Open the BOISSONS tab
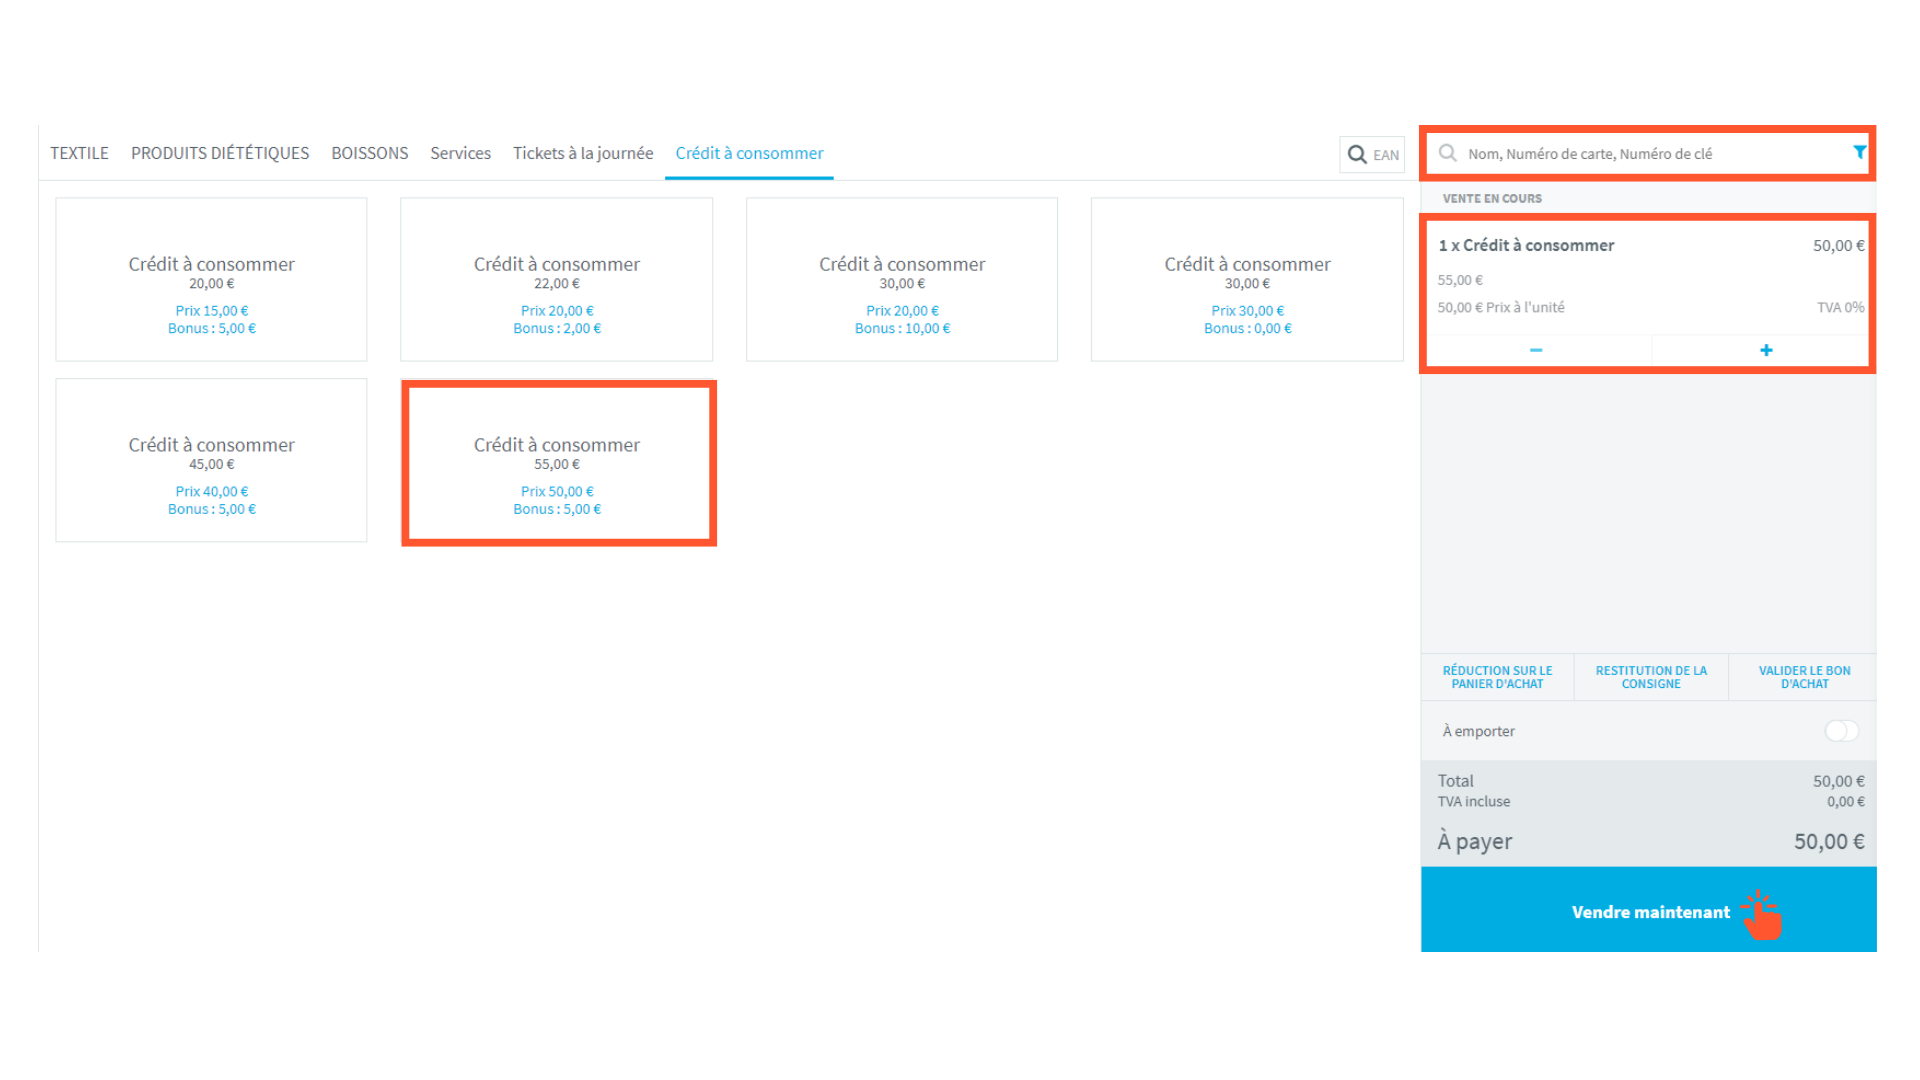Image resolution: width=1920 pixels, height=1080 pixels. pos(370,153)
